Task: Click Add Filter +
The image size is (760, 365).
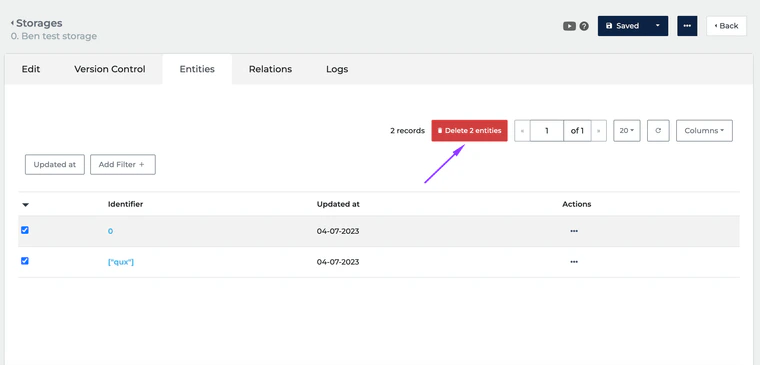Action: point(123,164)
